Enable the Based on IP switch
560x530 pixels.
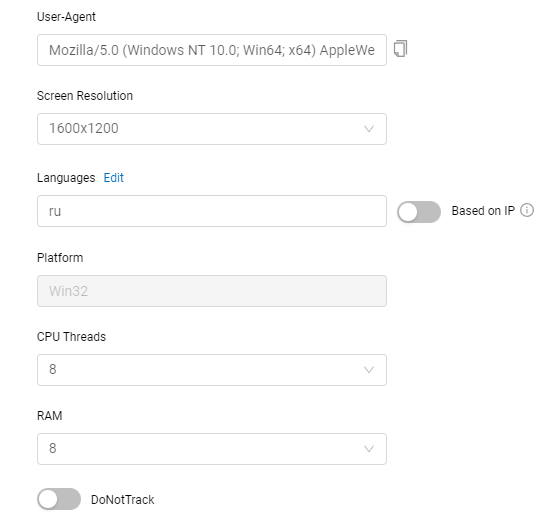click(419, 212)
